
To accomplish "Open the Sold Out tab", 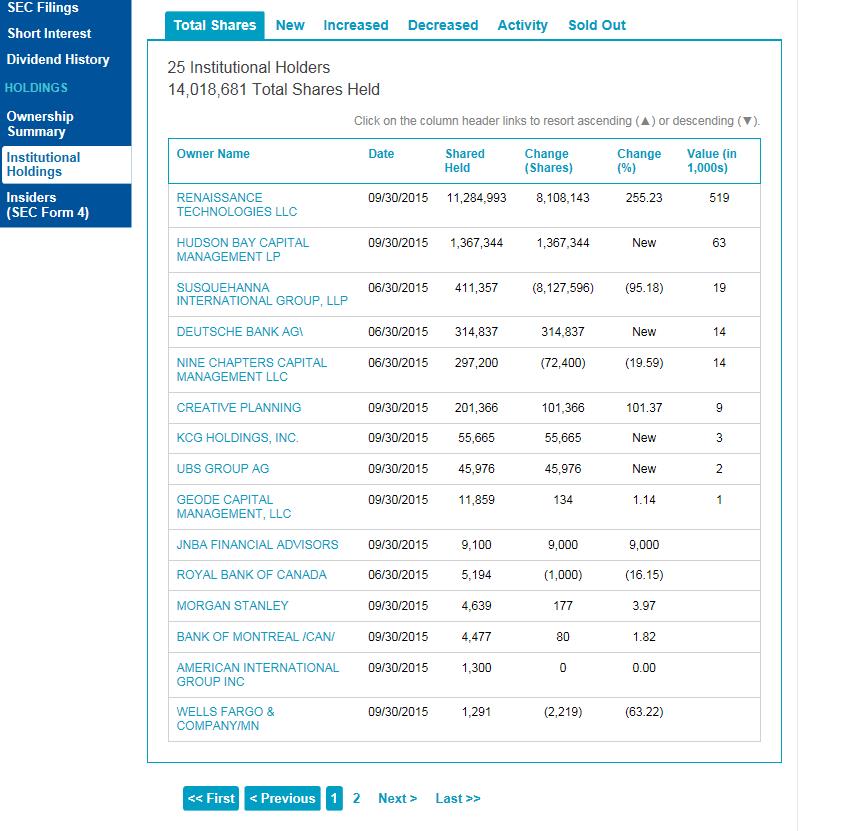I will click(x=596, y=25).
